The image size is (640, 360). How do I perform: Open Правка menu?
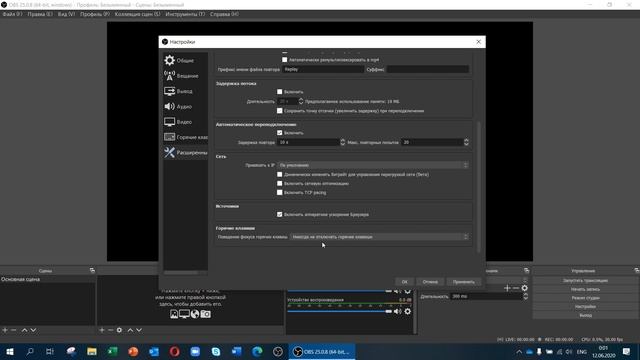(40, 14)
